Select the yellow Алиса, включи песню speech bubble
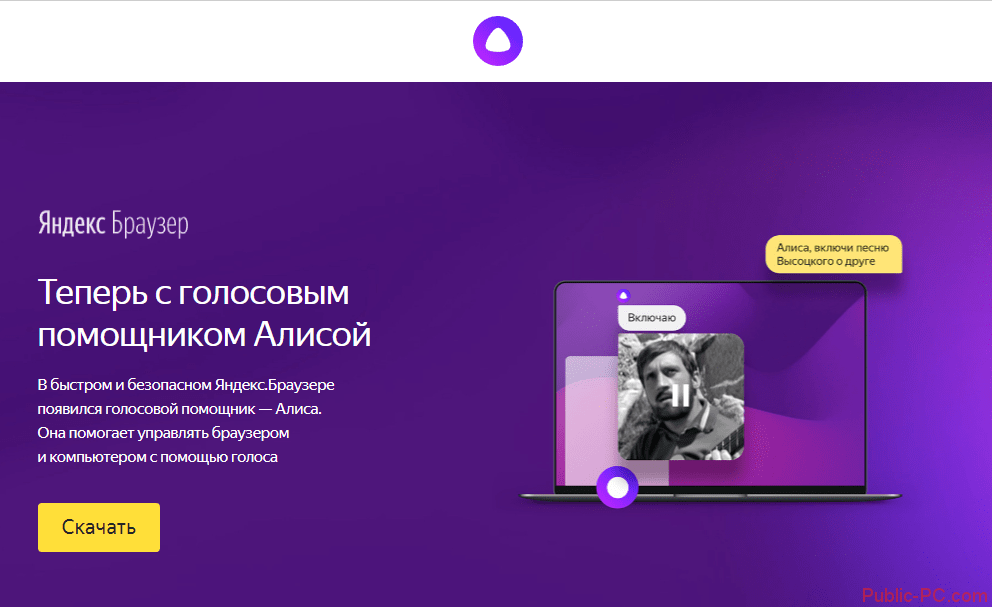This screenshot has height=607, width=992. 834,253
